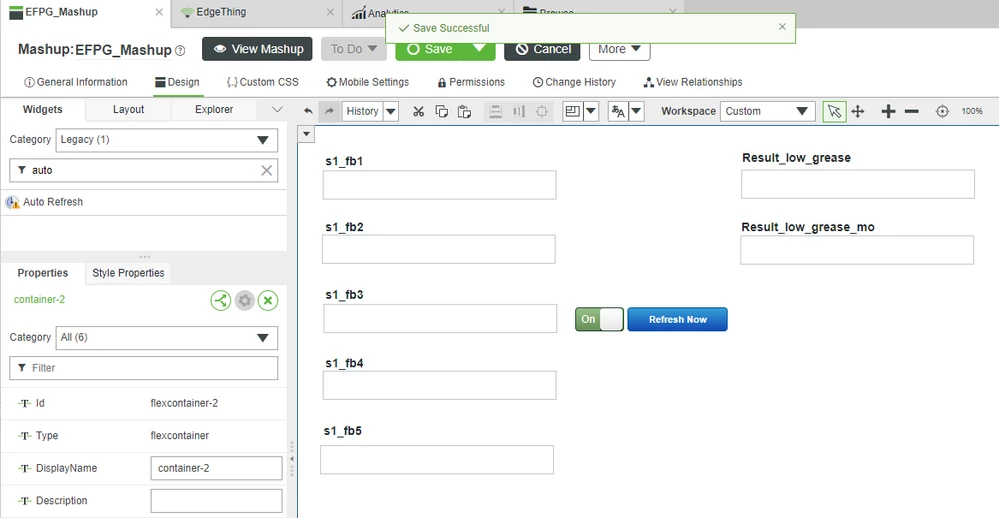This screenshot has width=999, height=518.
Task: Switch to the Layout panel tab
Action: pos(128,110)
